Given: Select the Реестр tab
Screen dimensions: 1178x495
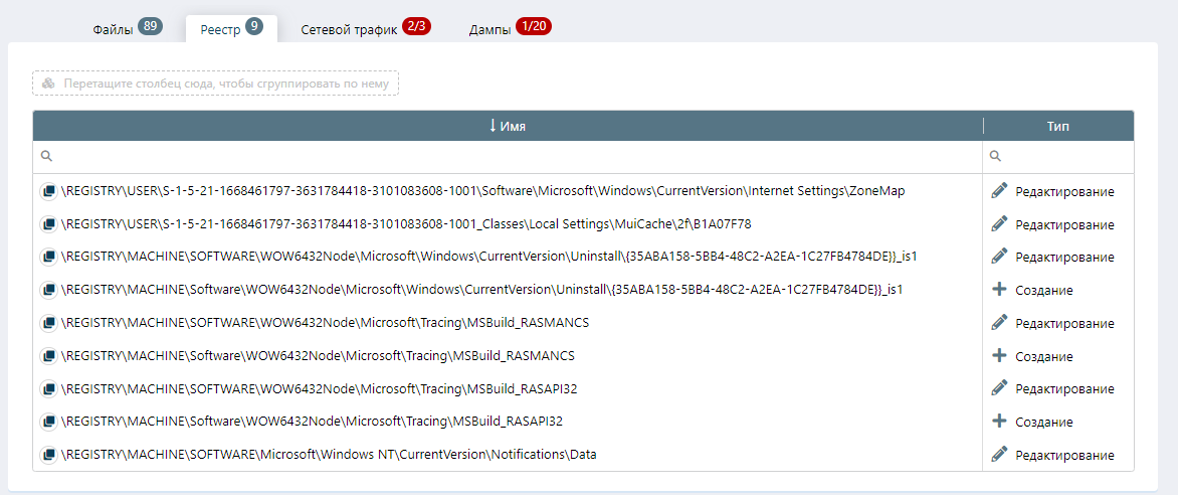Looking at the screenshot, I should coord(220,30).
